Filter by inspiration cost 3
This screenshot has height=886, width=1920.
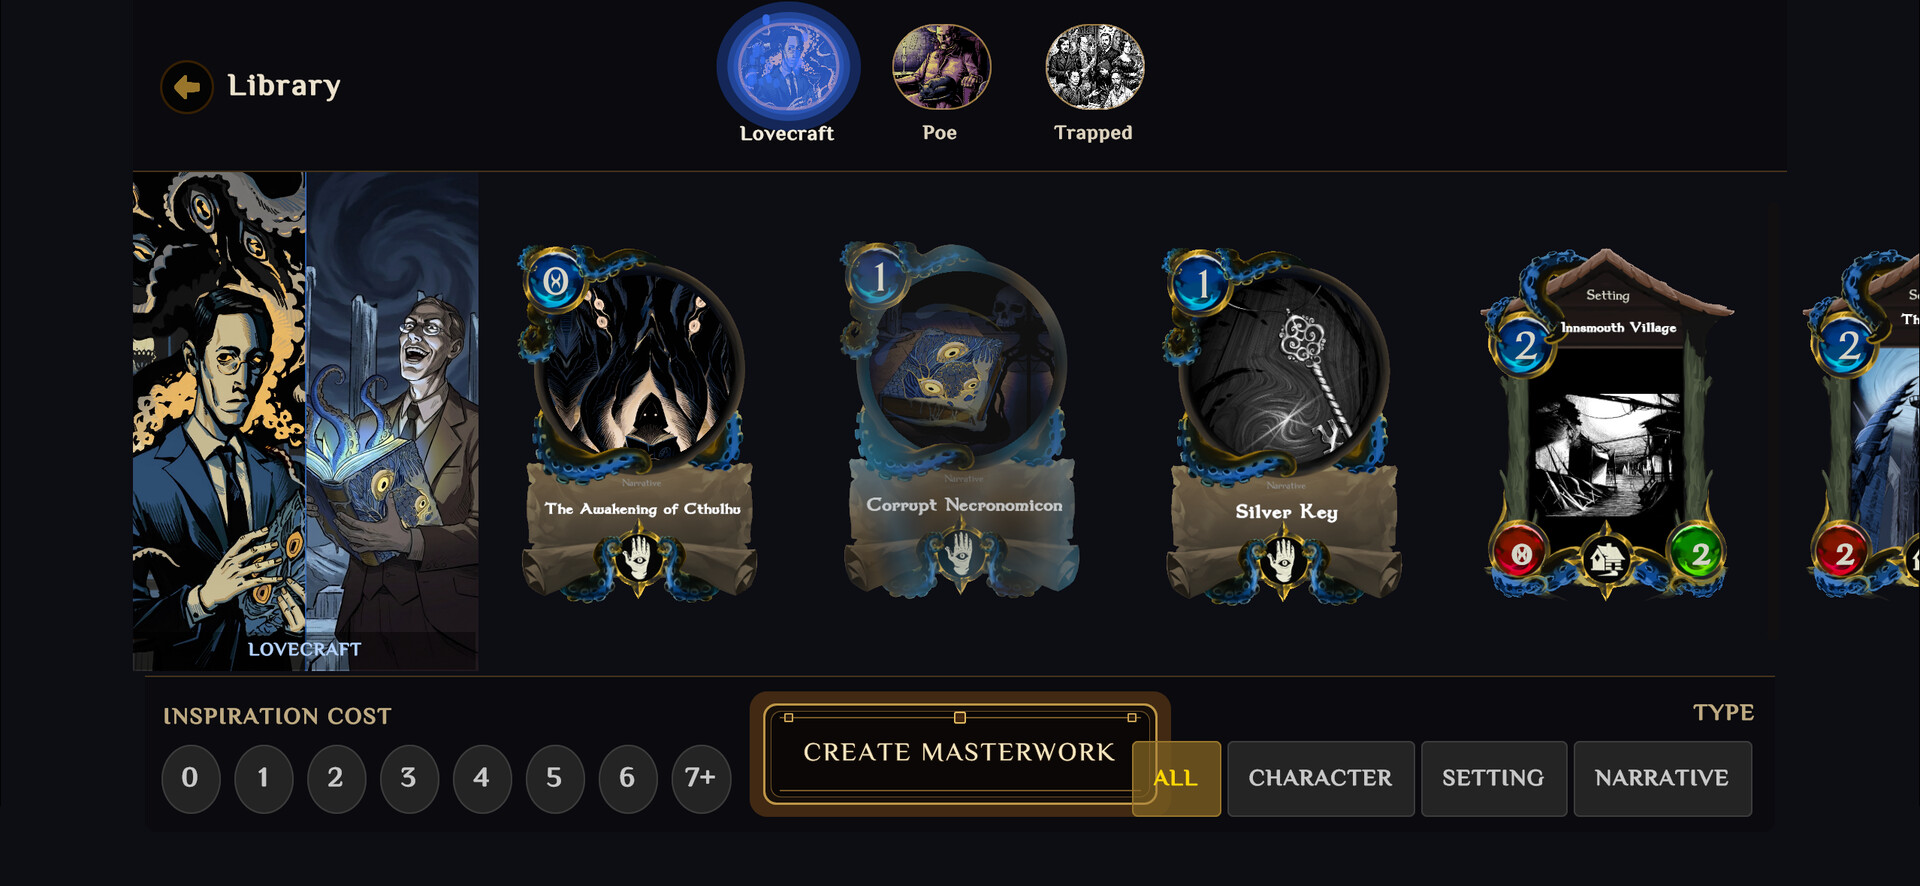[409, 778]
